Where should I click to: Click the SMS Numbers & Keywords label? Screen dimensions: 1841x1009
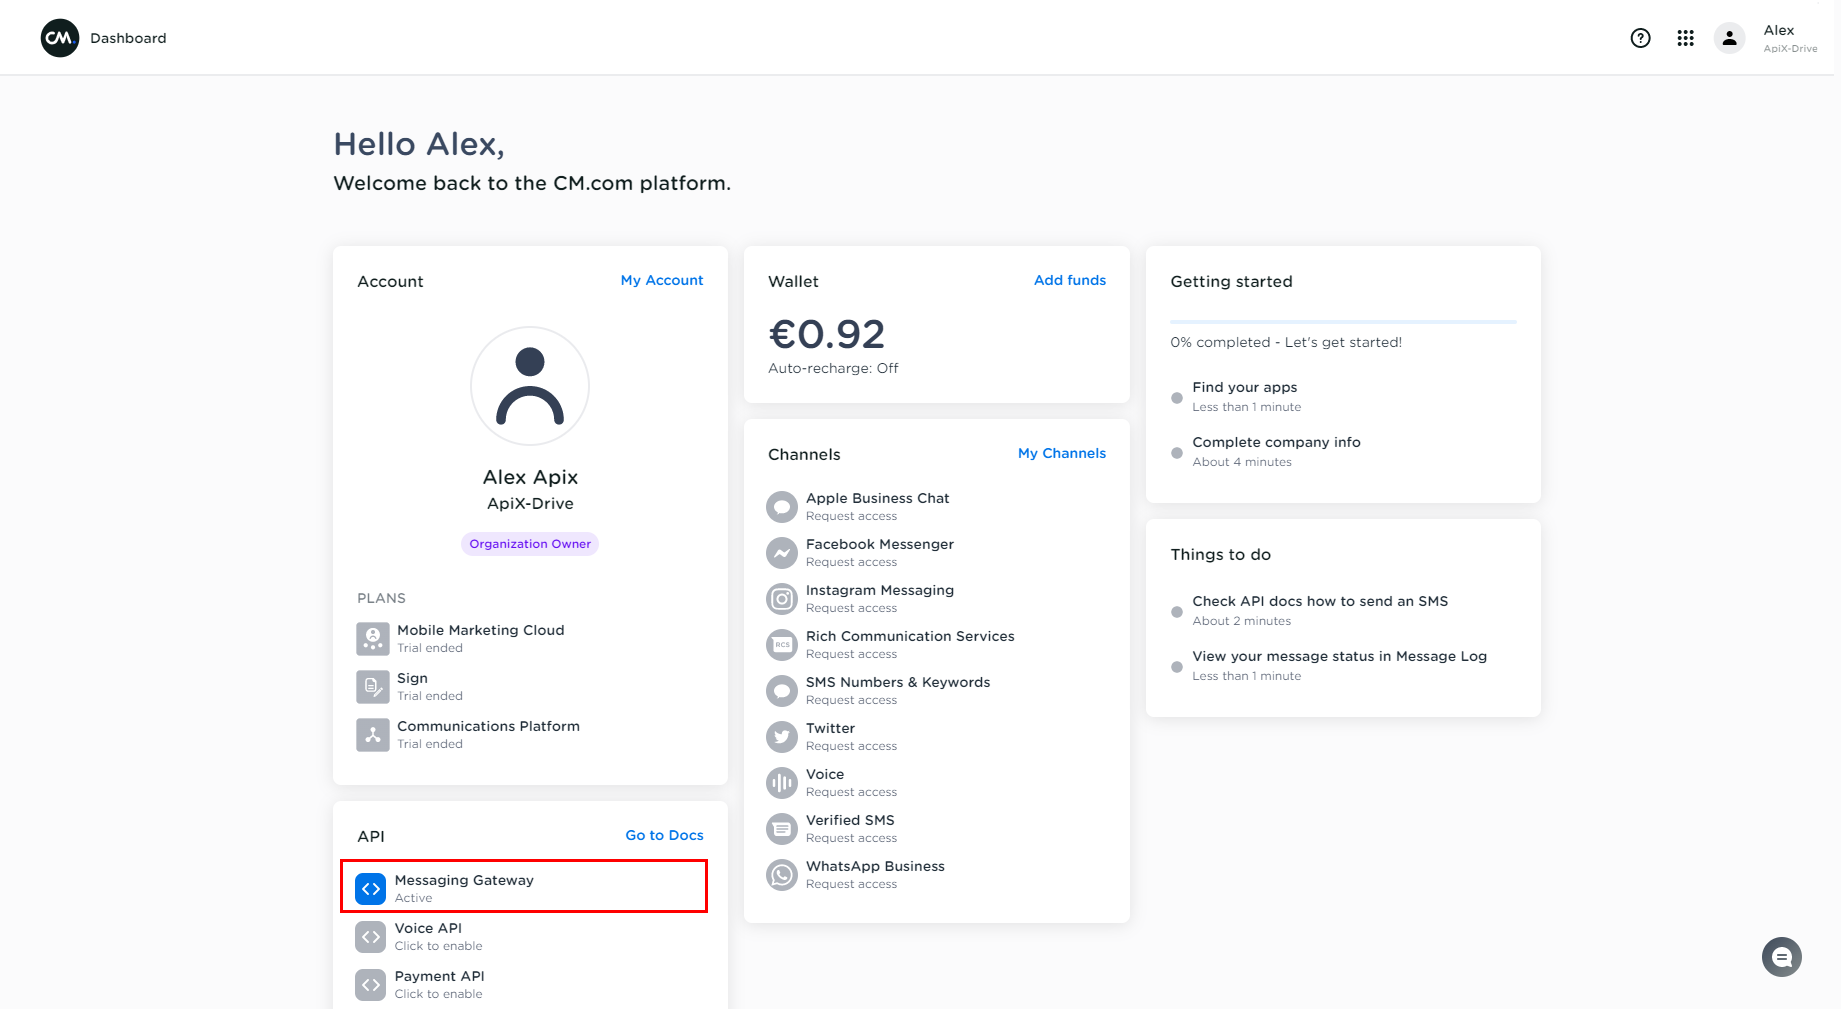(x=898, y=682)
